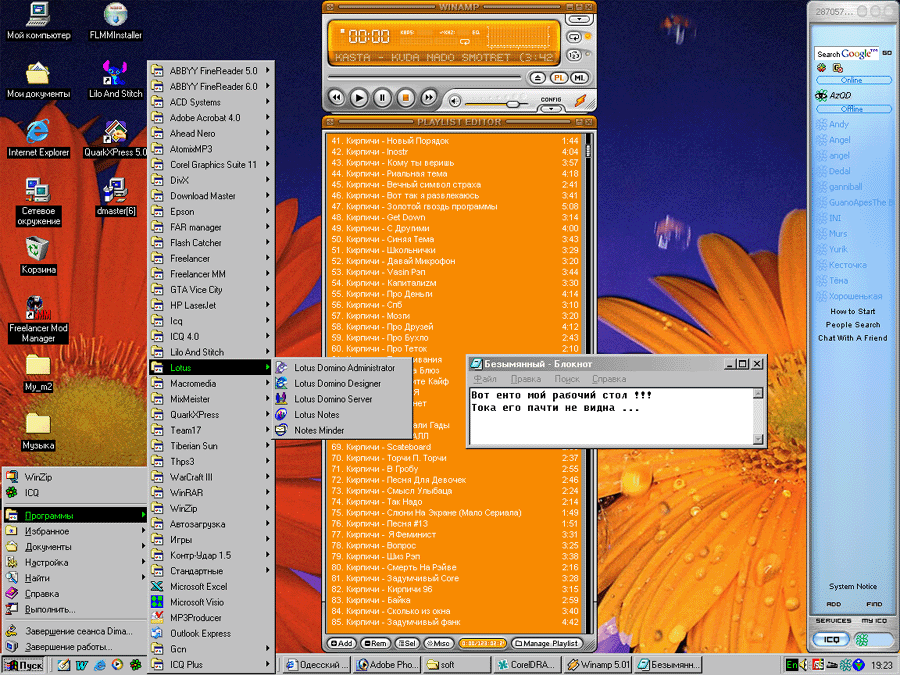
Task: Expand the Macromedia program group
Action: click(x=211, y=383)
